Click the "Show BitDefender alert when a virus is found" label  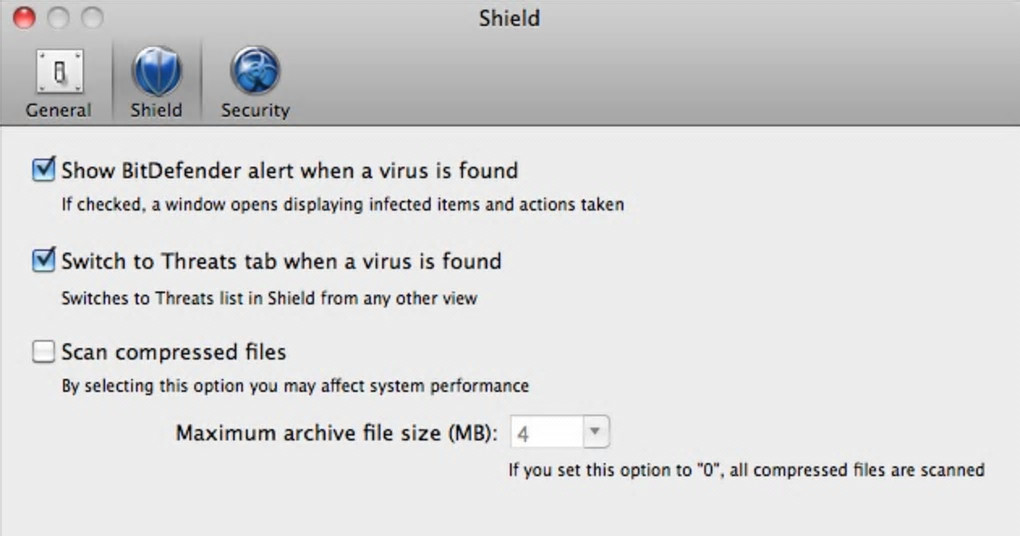pyautogui.click(x=289, y=170)
